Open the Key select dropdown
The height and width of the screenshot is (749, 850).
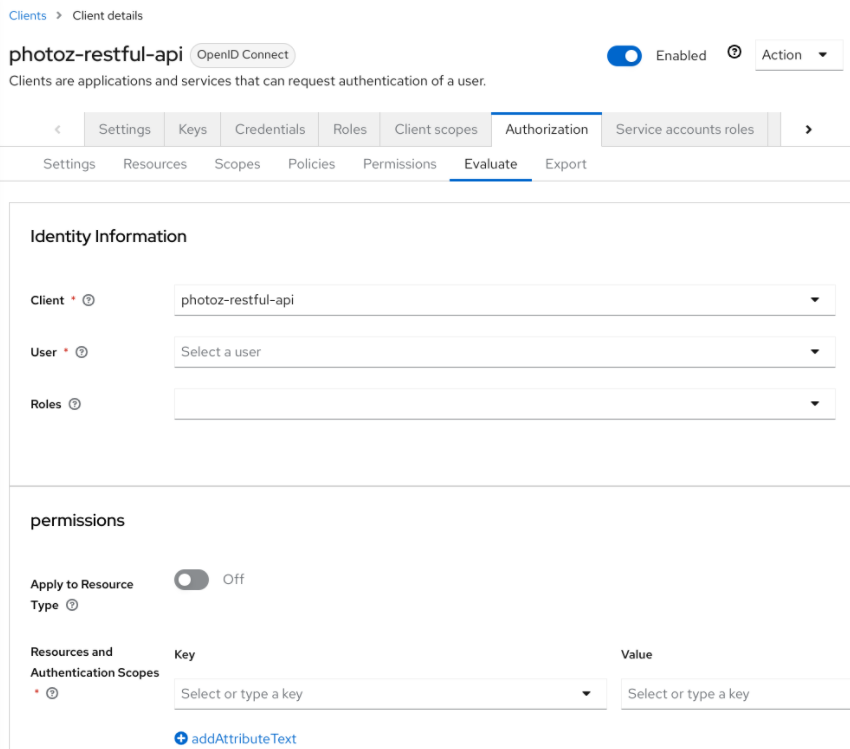(389, 694)
